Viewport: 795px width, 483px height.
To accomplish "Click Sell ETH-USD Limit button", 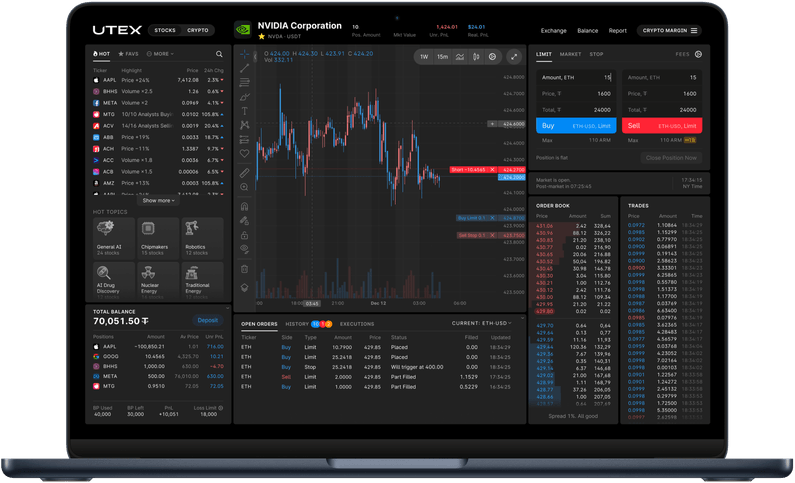I will point(662,126).
